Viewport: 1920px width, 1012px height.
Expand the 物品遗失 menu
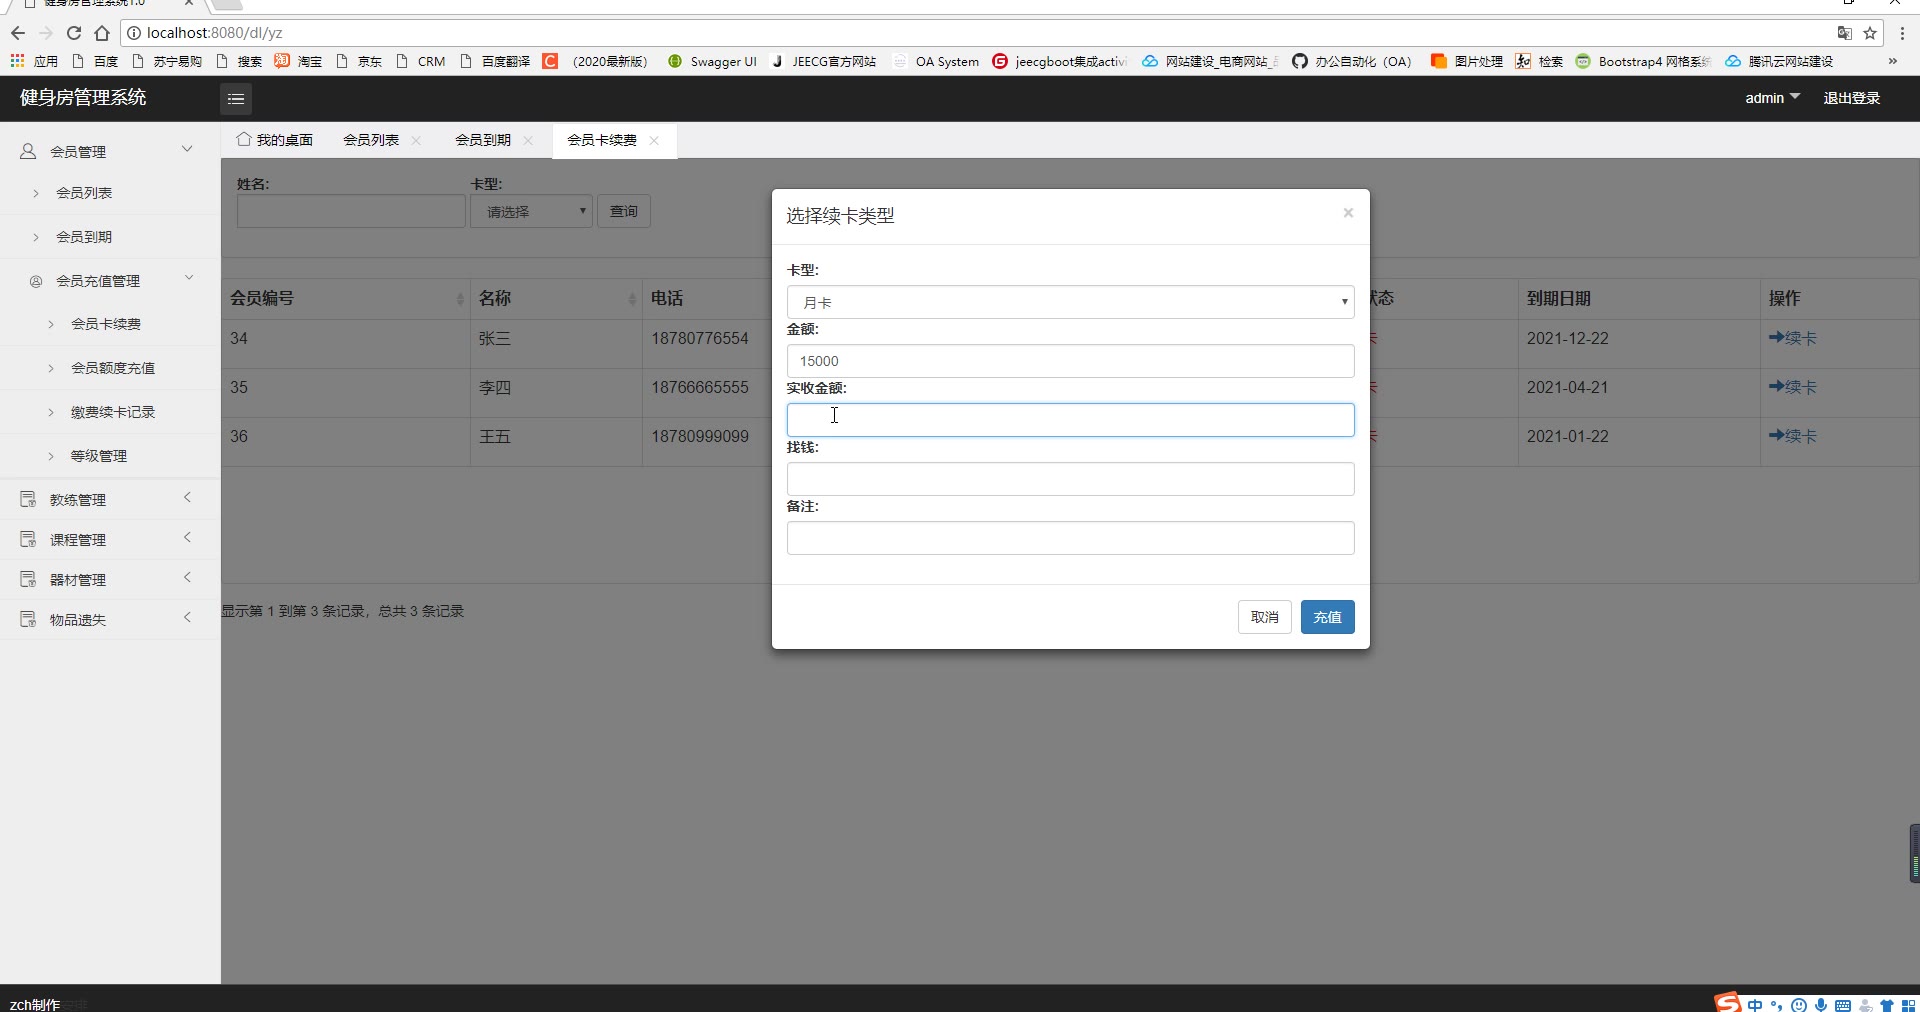(187, 617)
